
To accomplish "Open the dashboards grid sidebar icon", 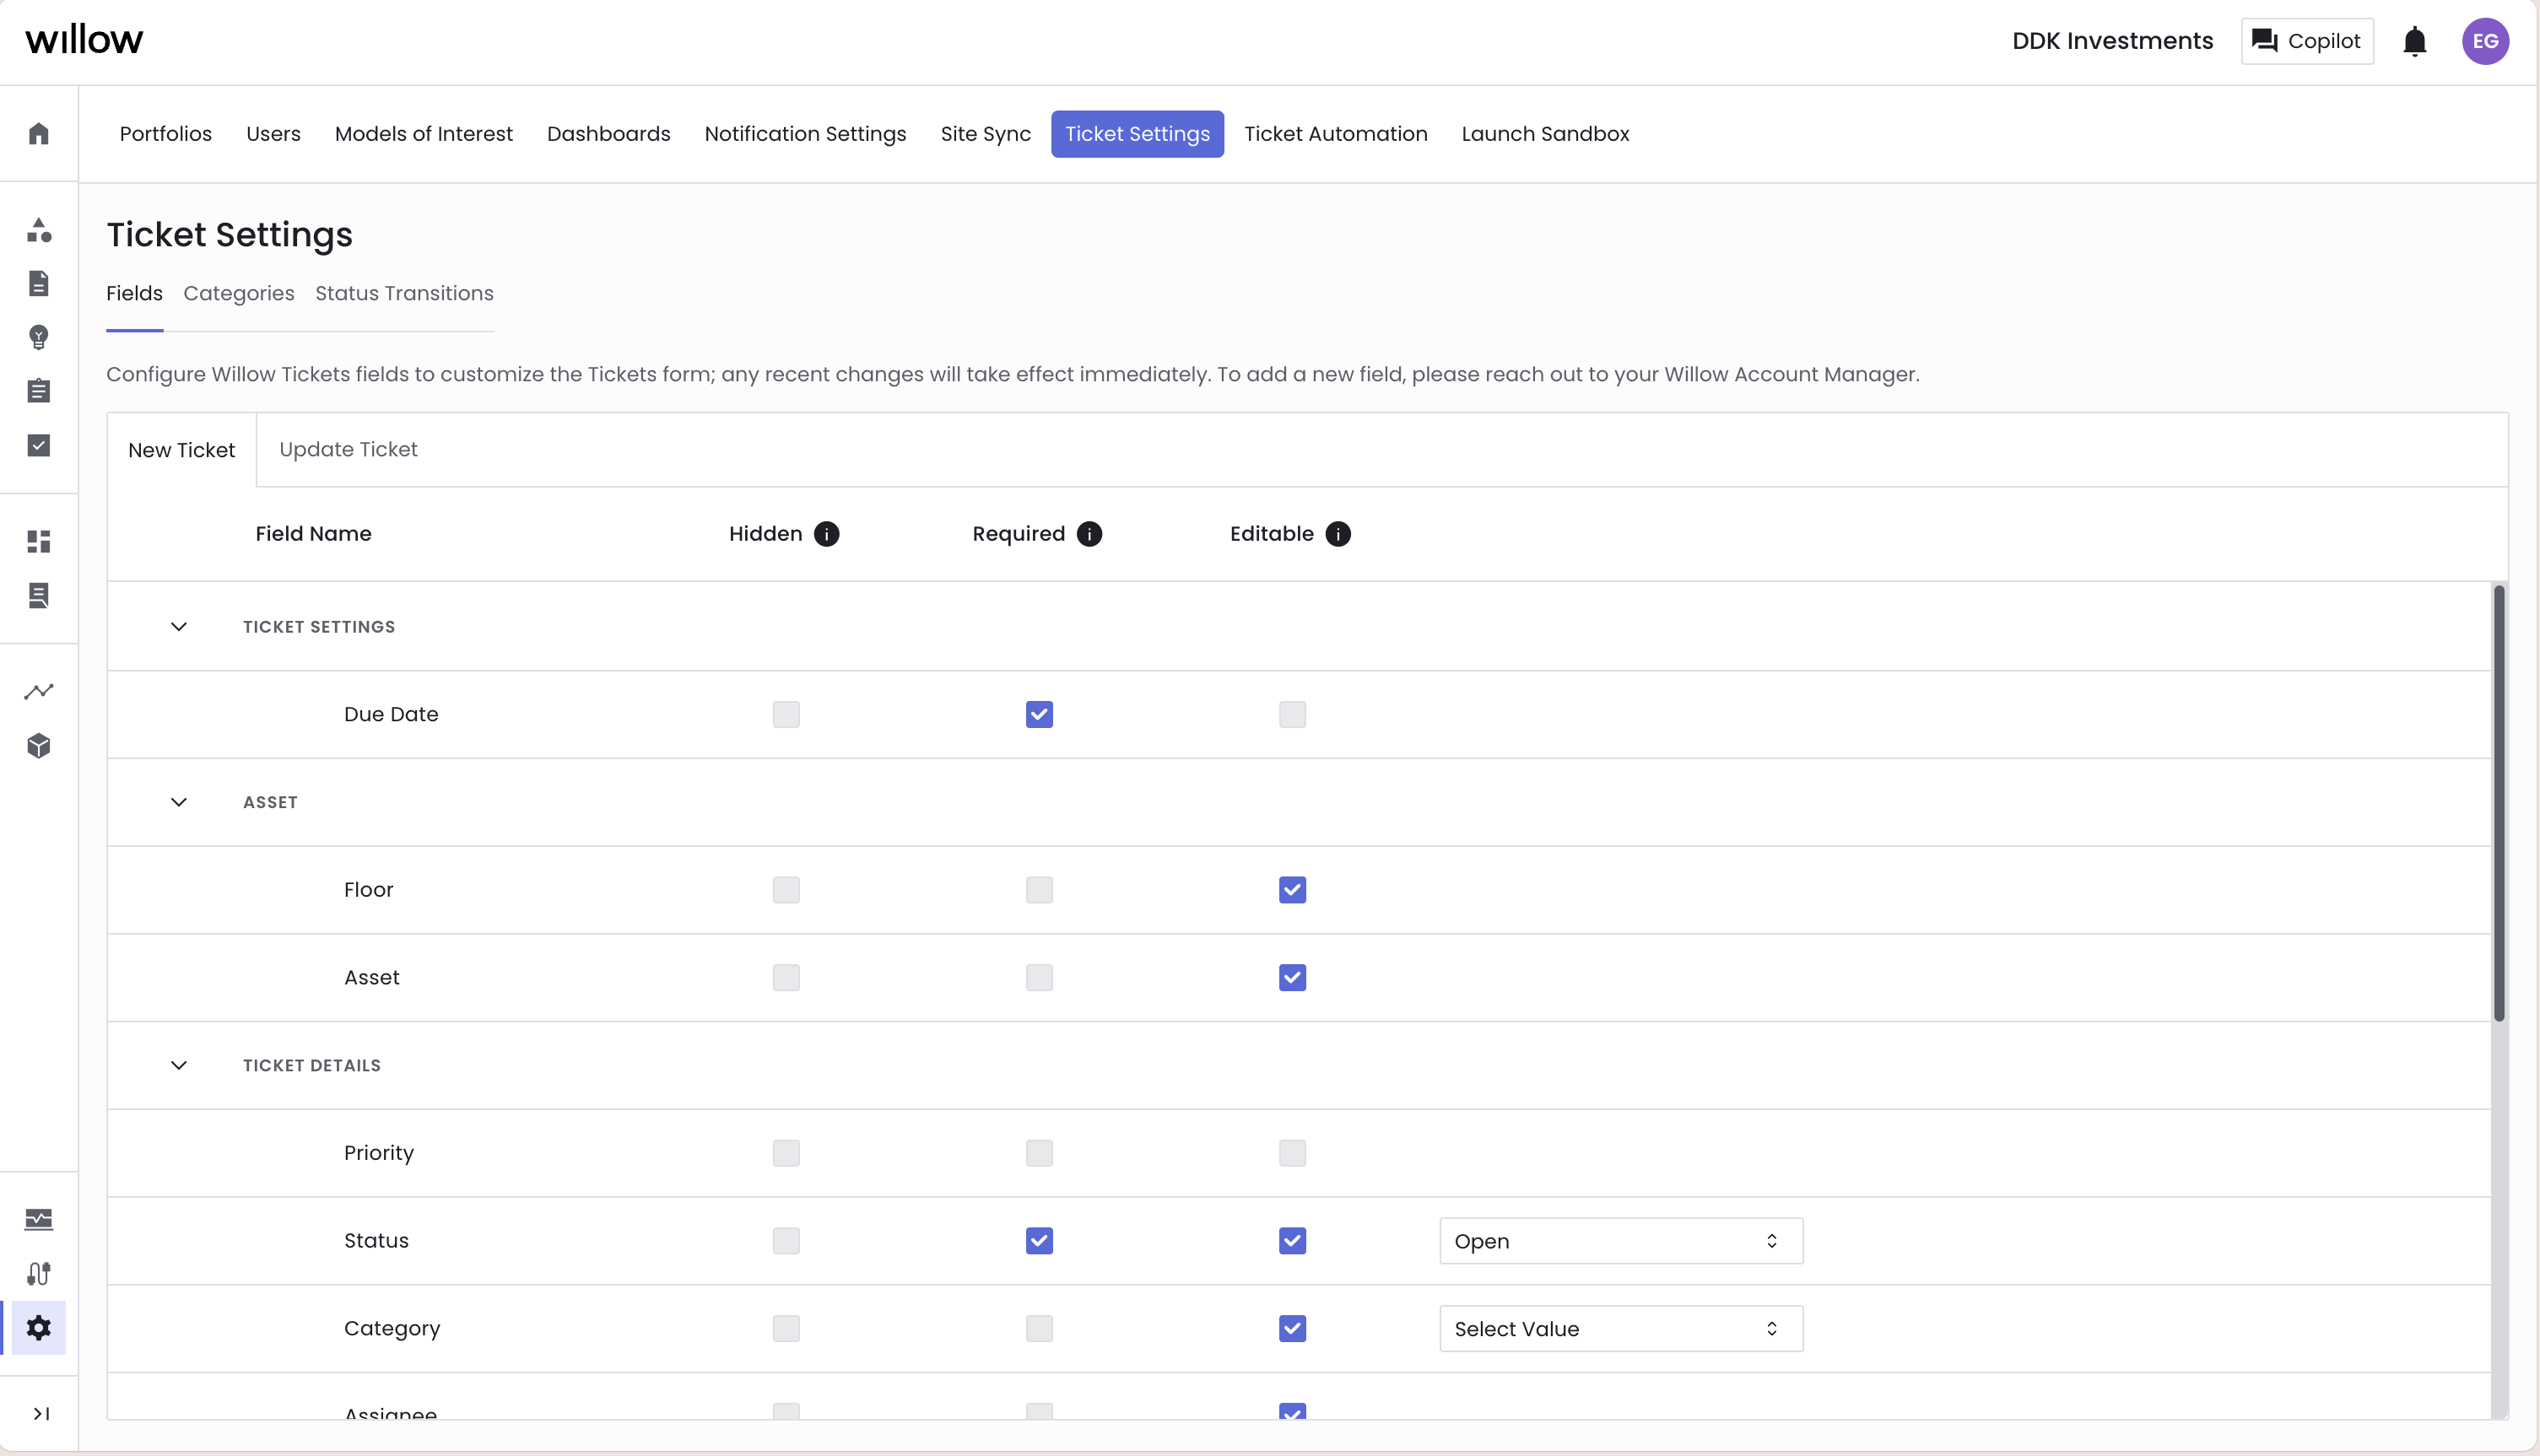I will click(x=39, y=541).
